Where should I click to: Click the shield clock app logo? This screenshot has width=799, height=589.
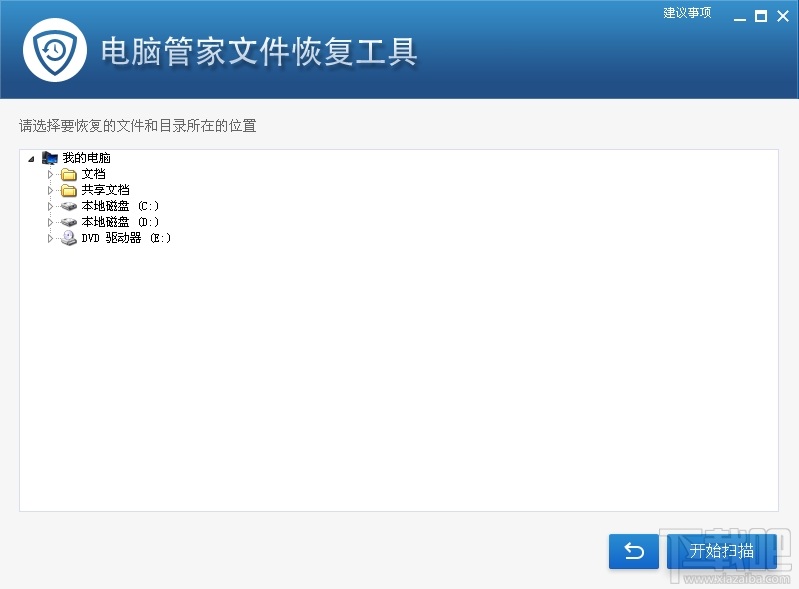tap(55, 50)
